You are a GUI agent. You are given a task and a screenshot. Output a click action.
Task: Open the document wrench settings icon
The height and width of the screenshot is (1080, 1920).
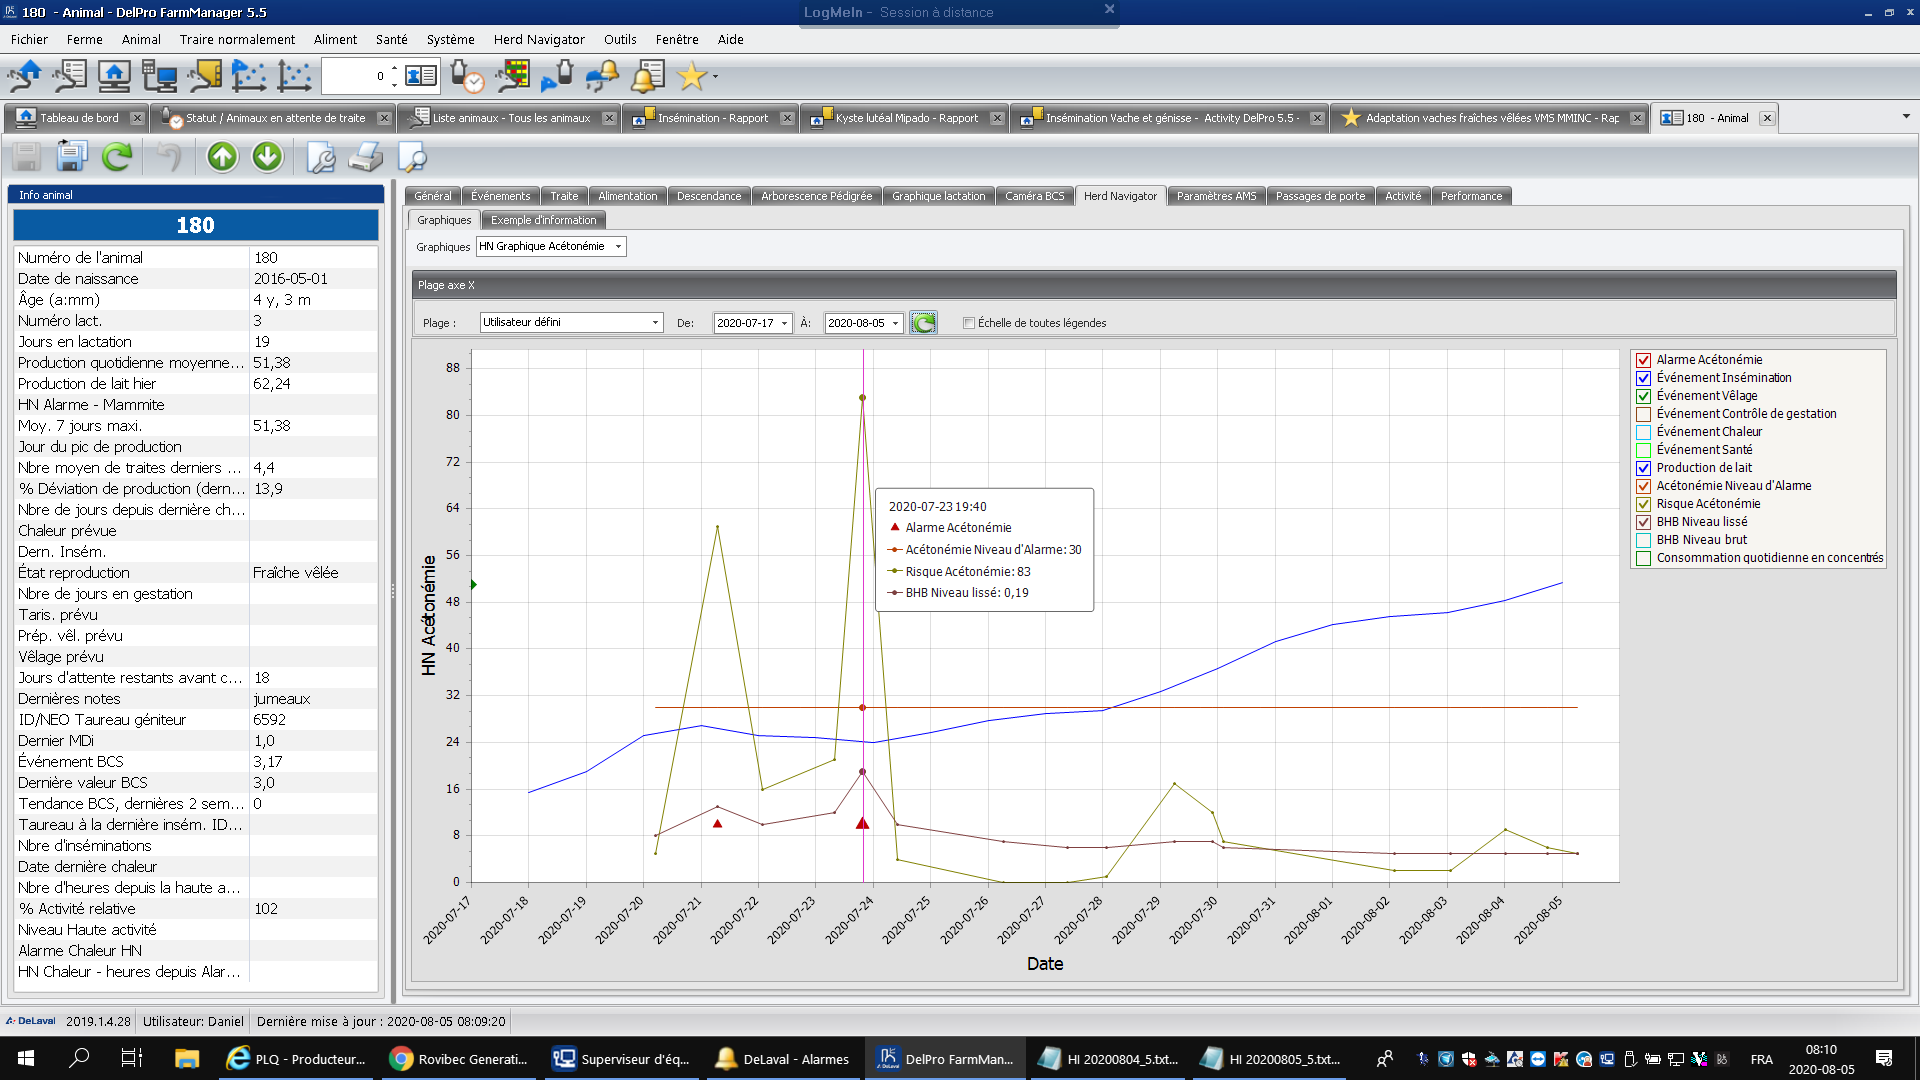coord(320,157)
